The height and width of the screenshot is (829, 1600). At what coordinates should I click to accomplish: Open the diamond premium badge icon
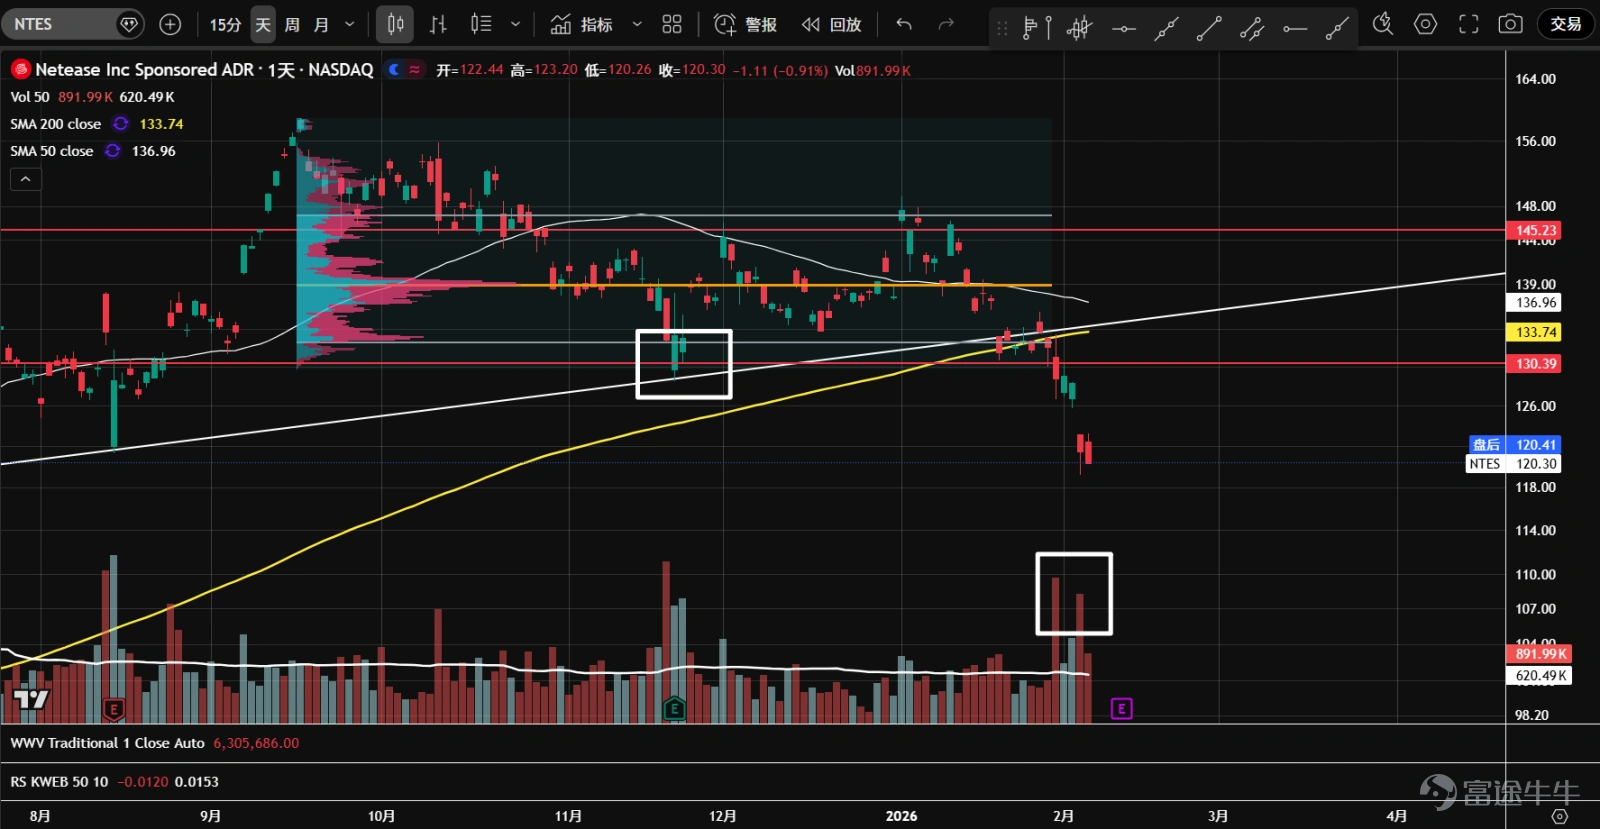coord(129,24)
